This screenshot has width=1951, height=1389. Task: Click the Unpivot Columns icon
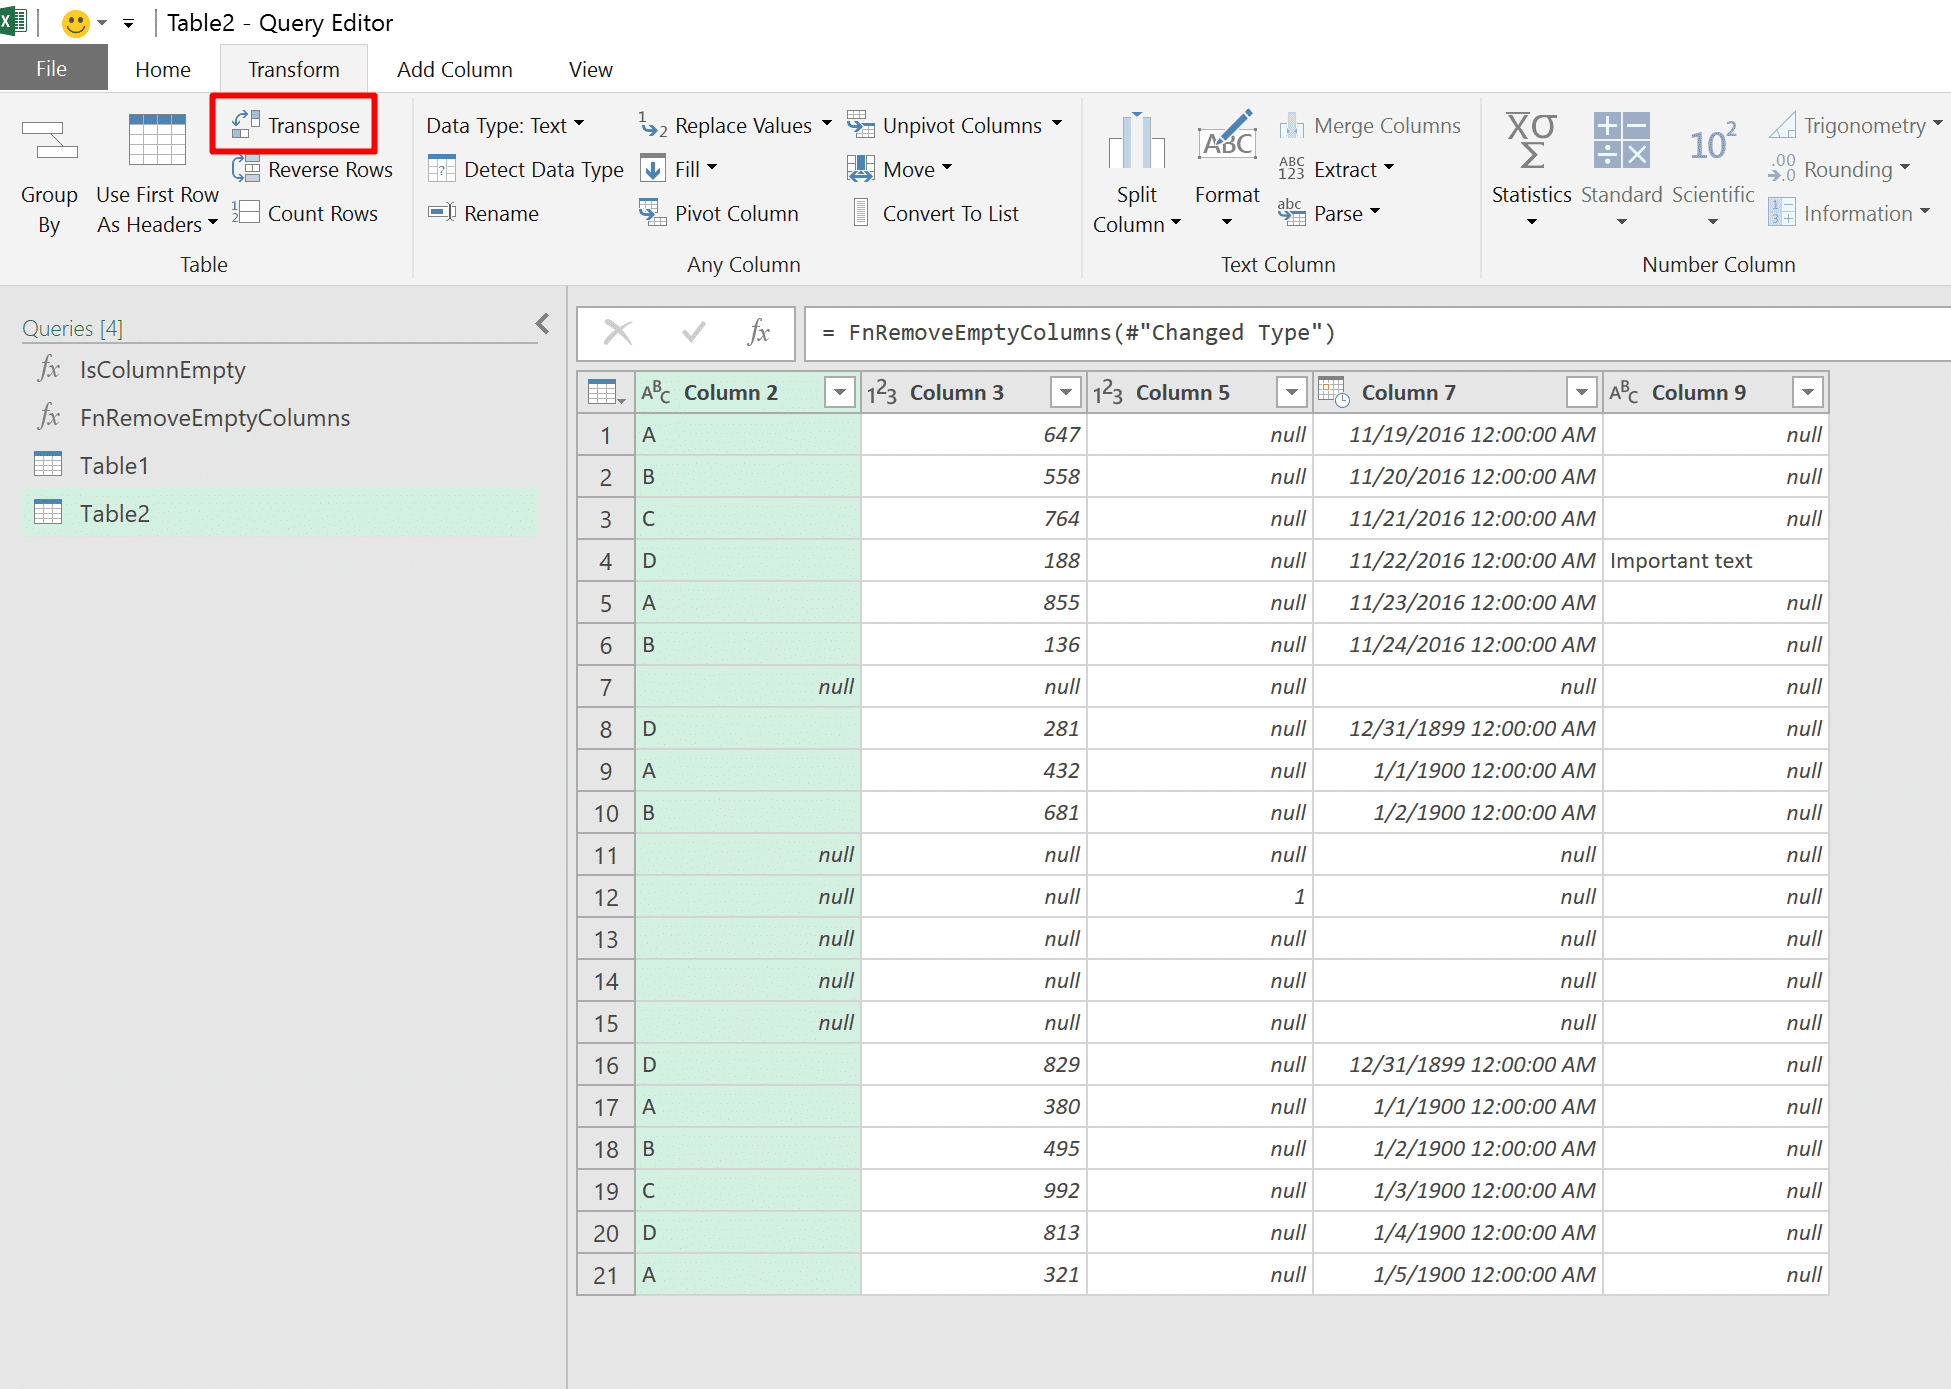(x=861, y=125)
